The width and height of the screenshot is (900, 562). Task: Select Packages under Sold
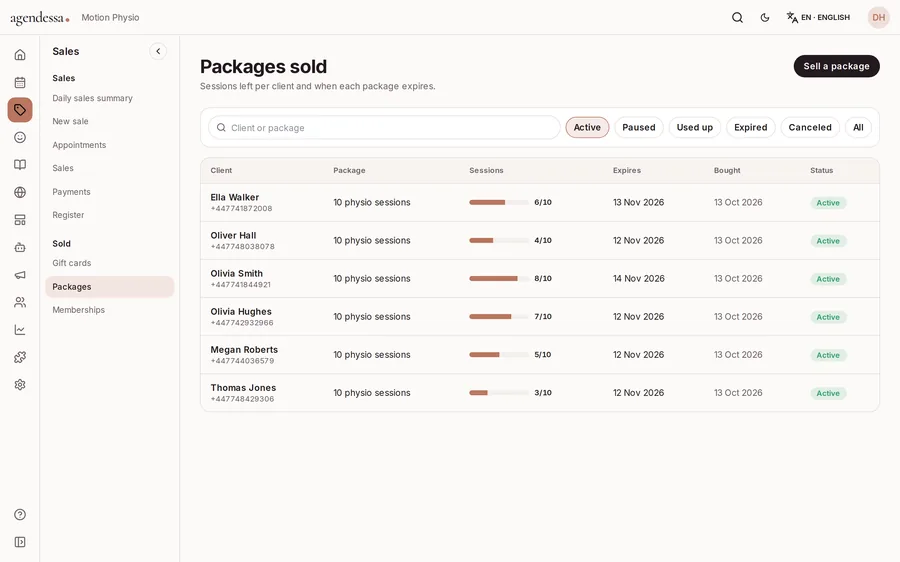(x=110, y=286)
